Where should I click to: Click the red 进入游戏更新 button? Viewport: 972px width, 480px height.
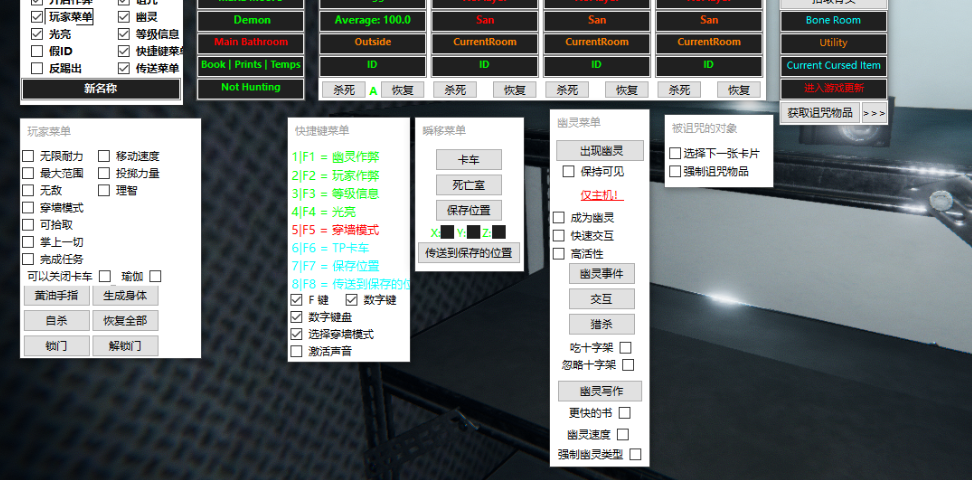tap(833, 88)
